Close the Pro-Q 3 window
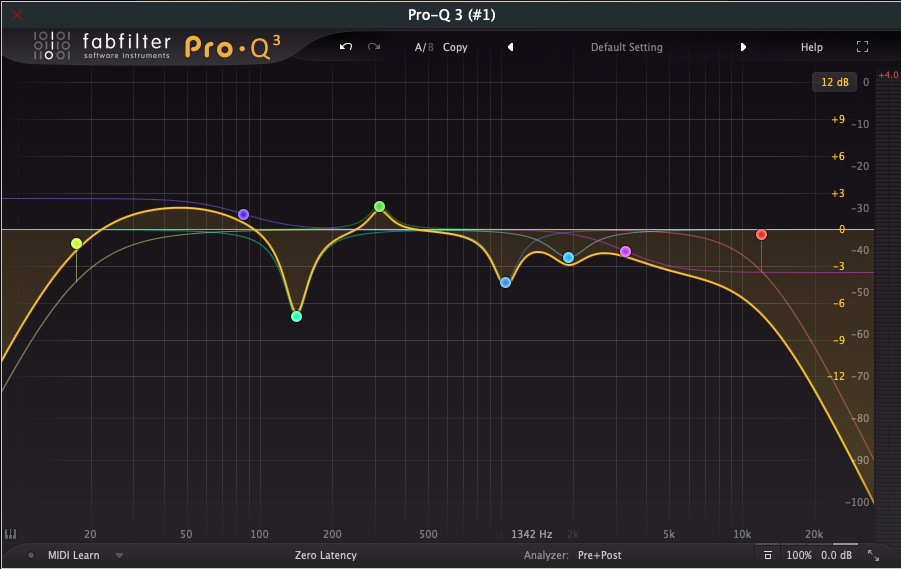Viewport: 901px width, 569px height. [x=17, y=15]
